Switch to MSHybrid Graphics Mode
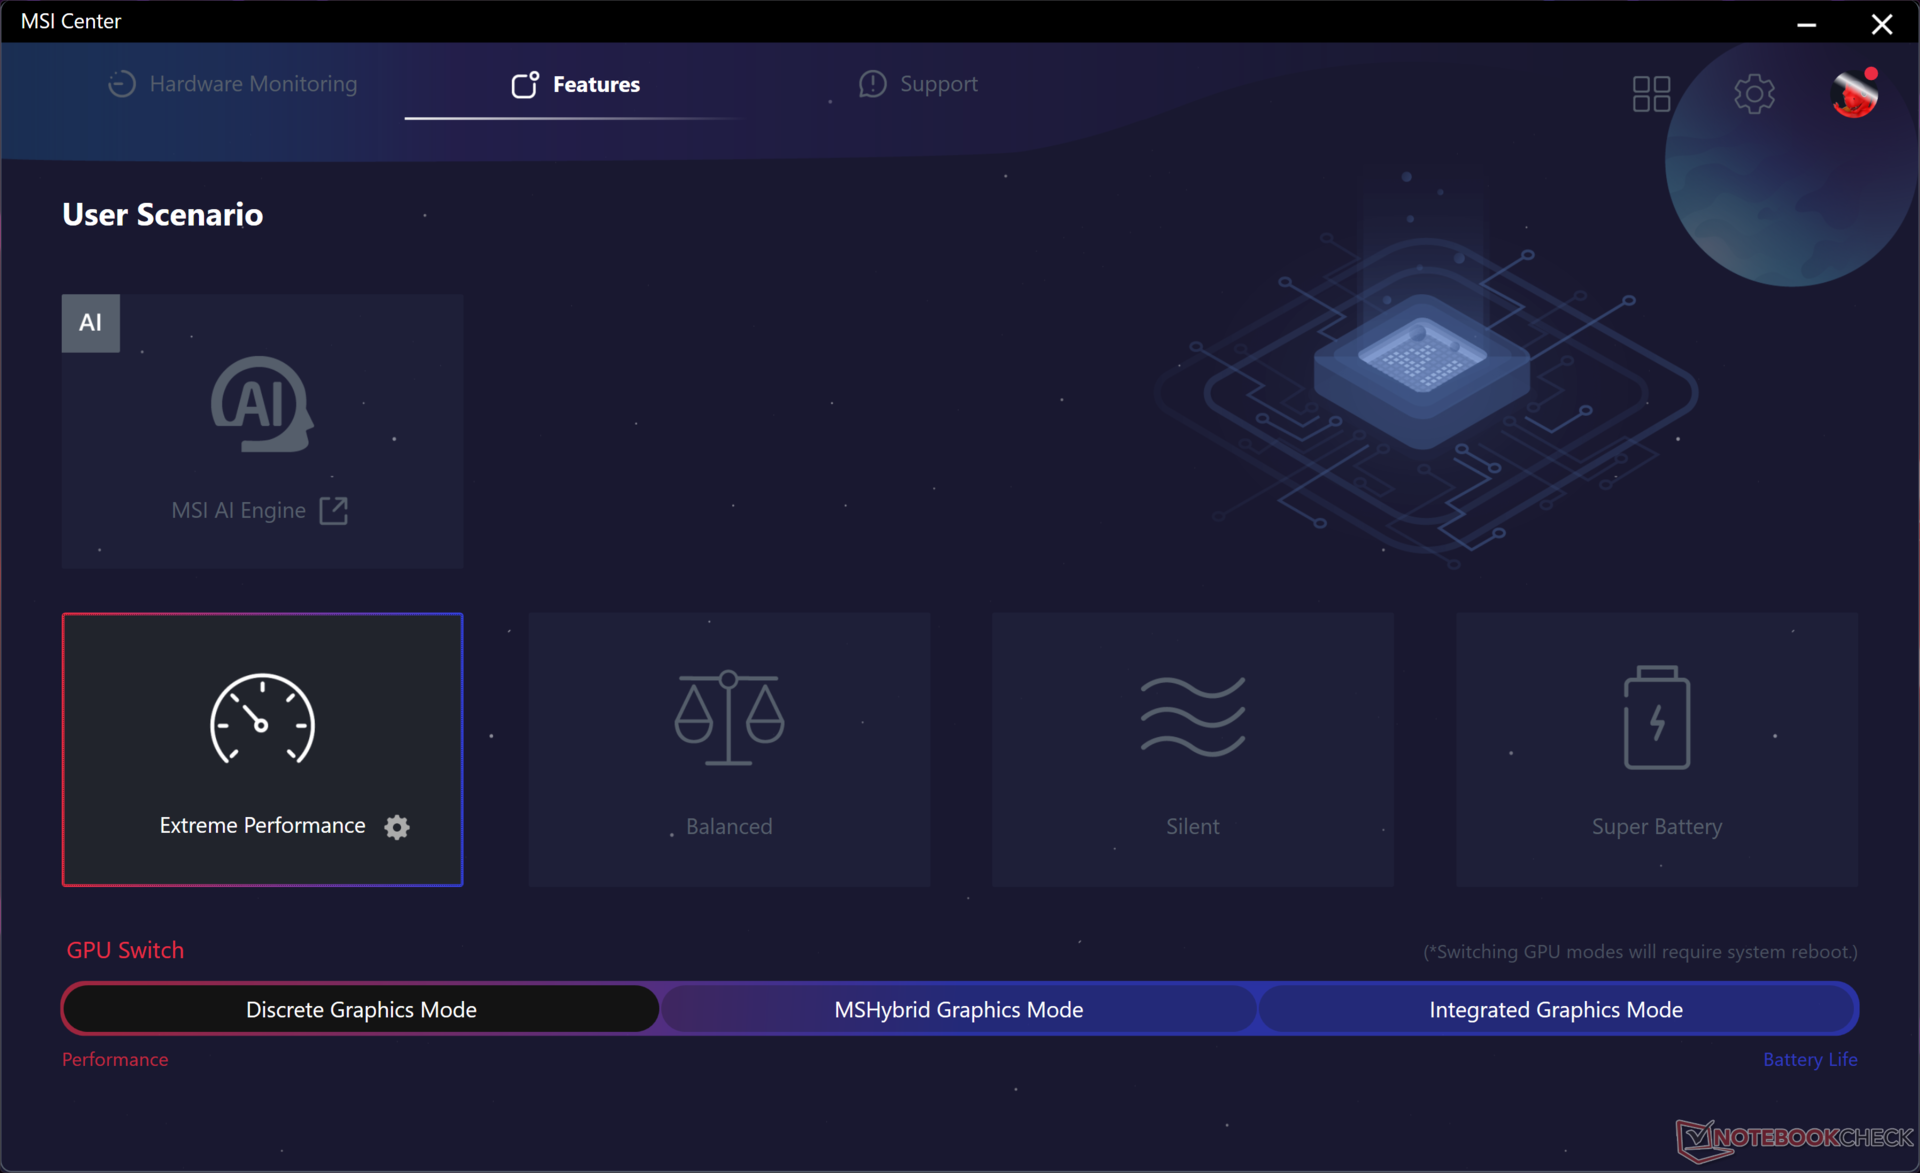The width and height of the screenshot is (1920, 1173). [x=958, y=1009]
